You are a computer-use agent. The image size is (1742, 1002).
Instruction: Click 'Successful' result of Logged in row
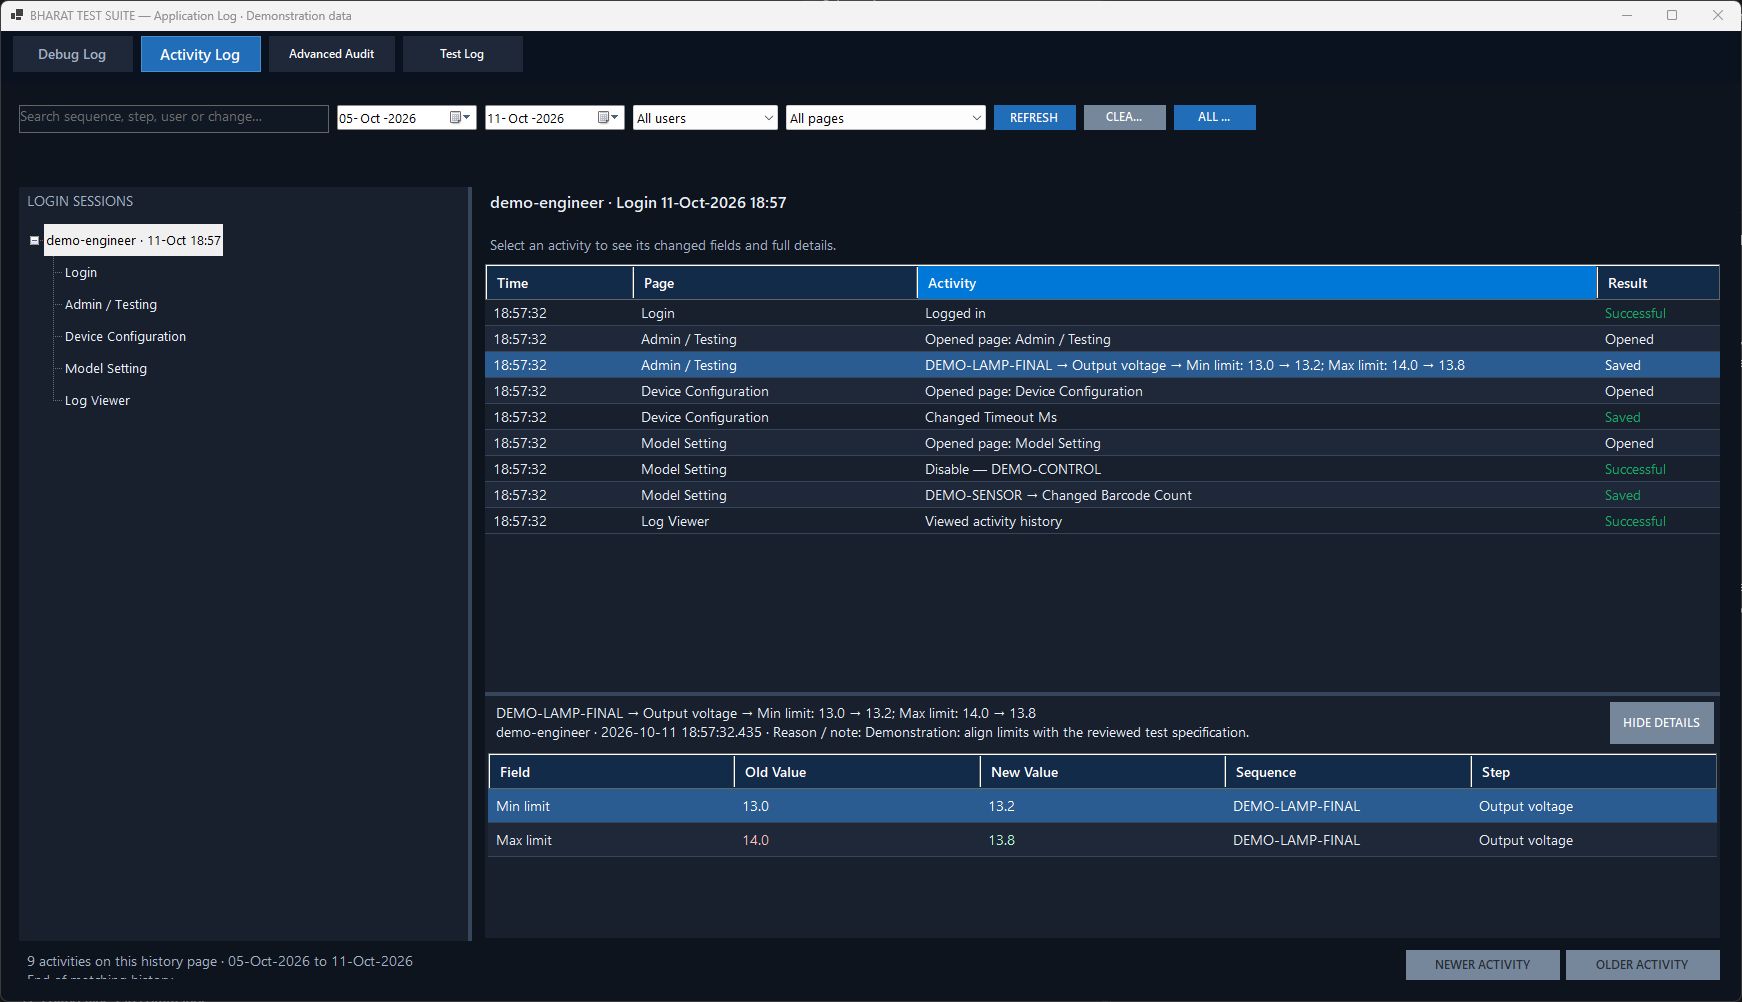[x=1635, y=313]
